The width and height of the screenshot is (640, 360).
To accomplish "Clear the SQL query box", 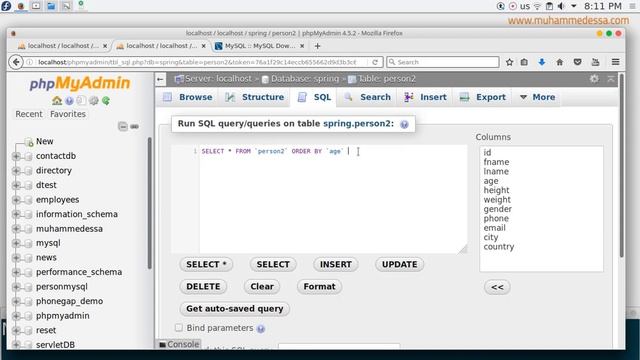I will pyautogui.click(x=262, y=287).
